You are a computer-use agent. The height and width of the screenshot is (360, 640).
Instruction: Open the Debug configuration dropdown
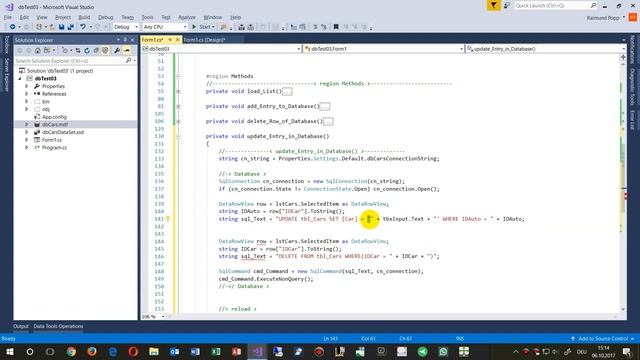[125, 27]
